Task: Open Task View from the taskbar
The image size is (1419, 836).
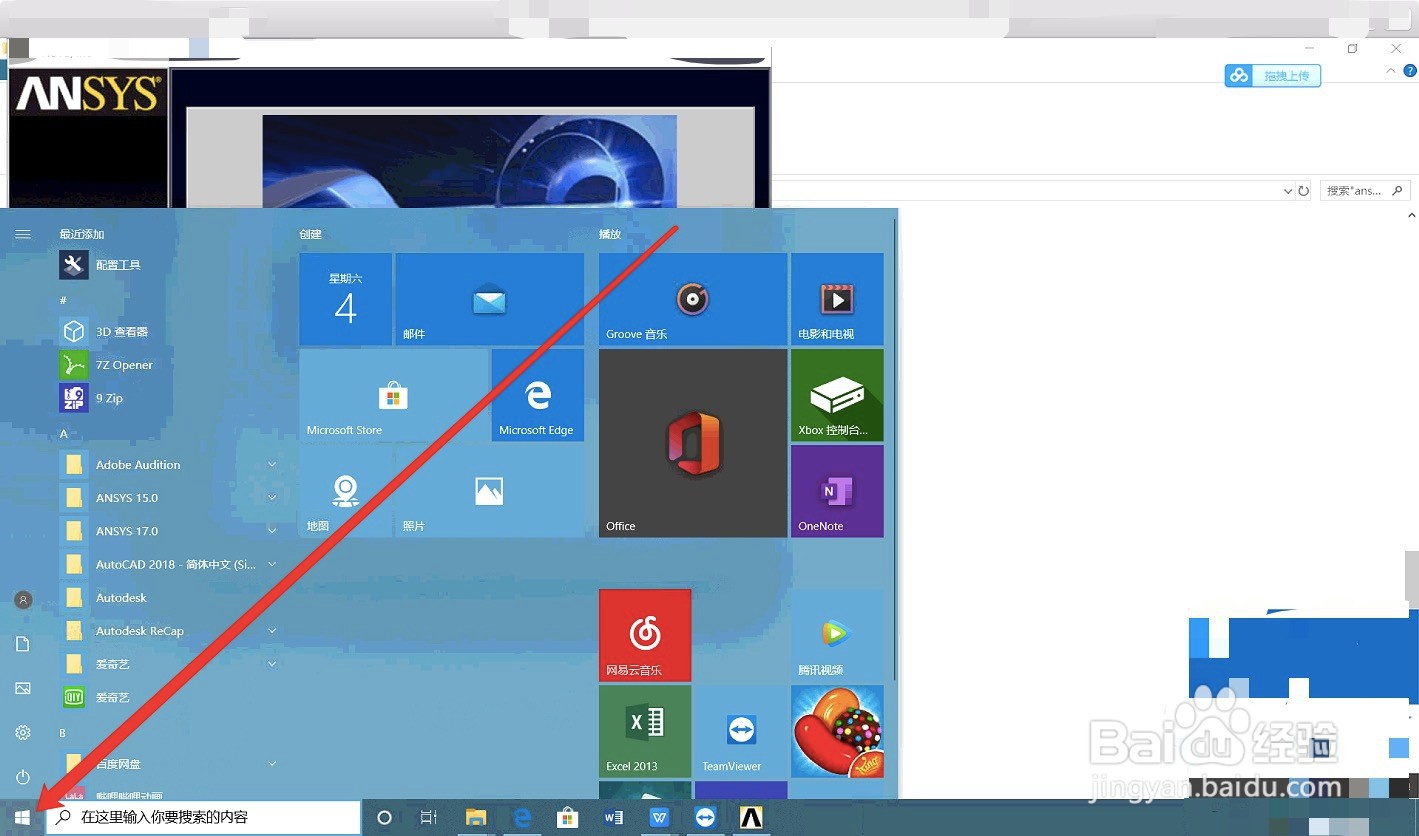Action: 428,818
